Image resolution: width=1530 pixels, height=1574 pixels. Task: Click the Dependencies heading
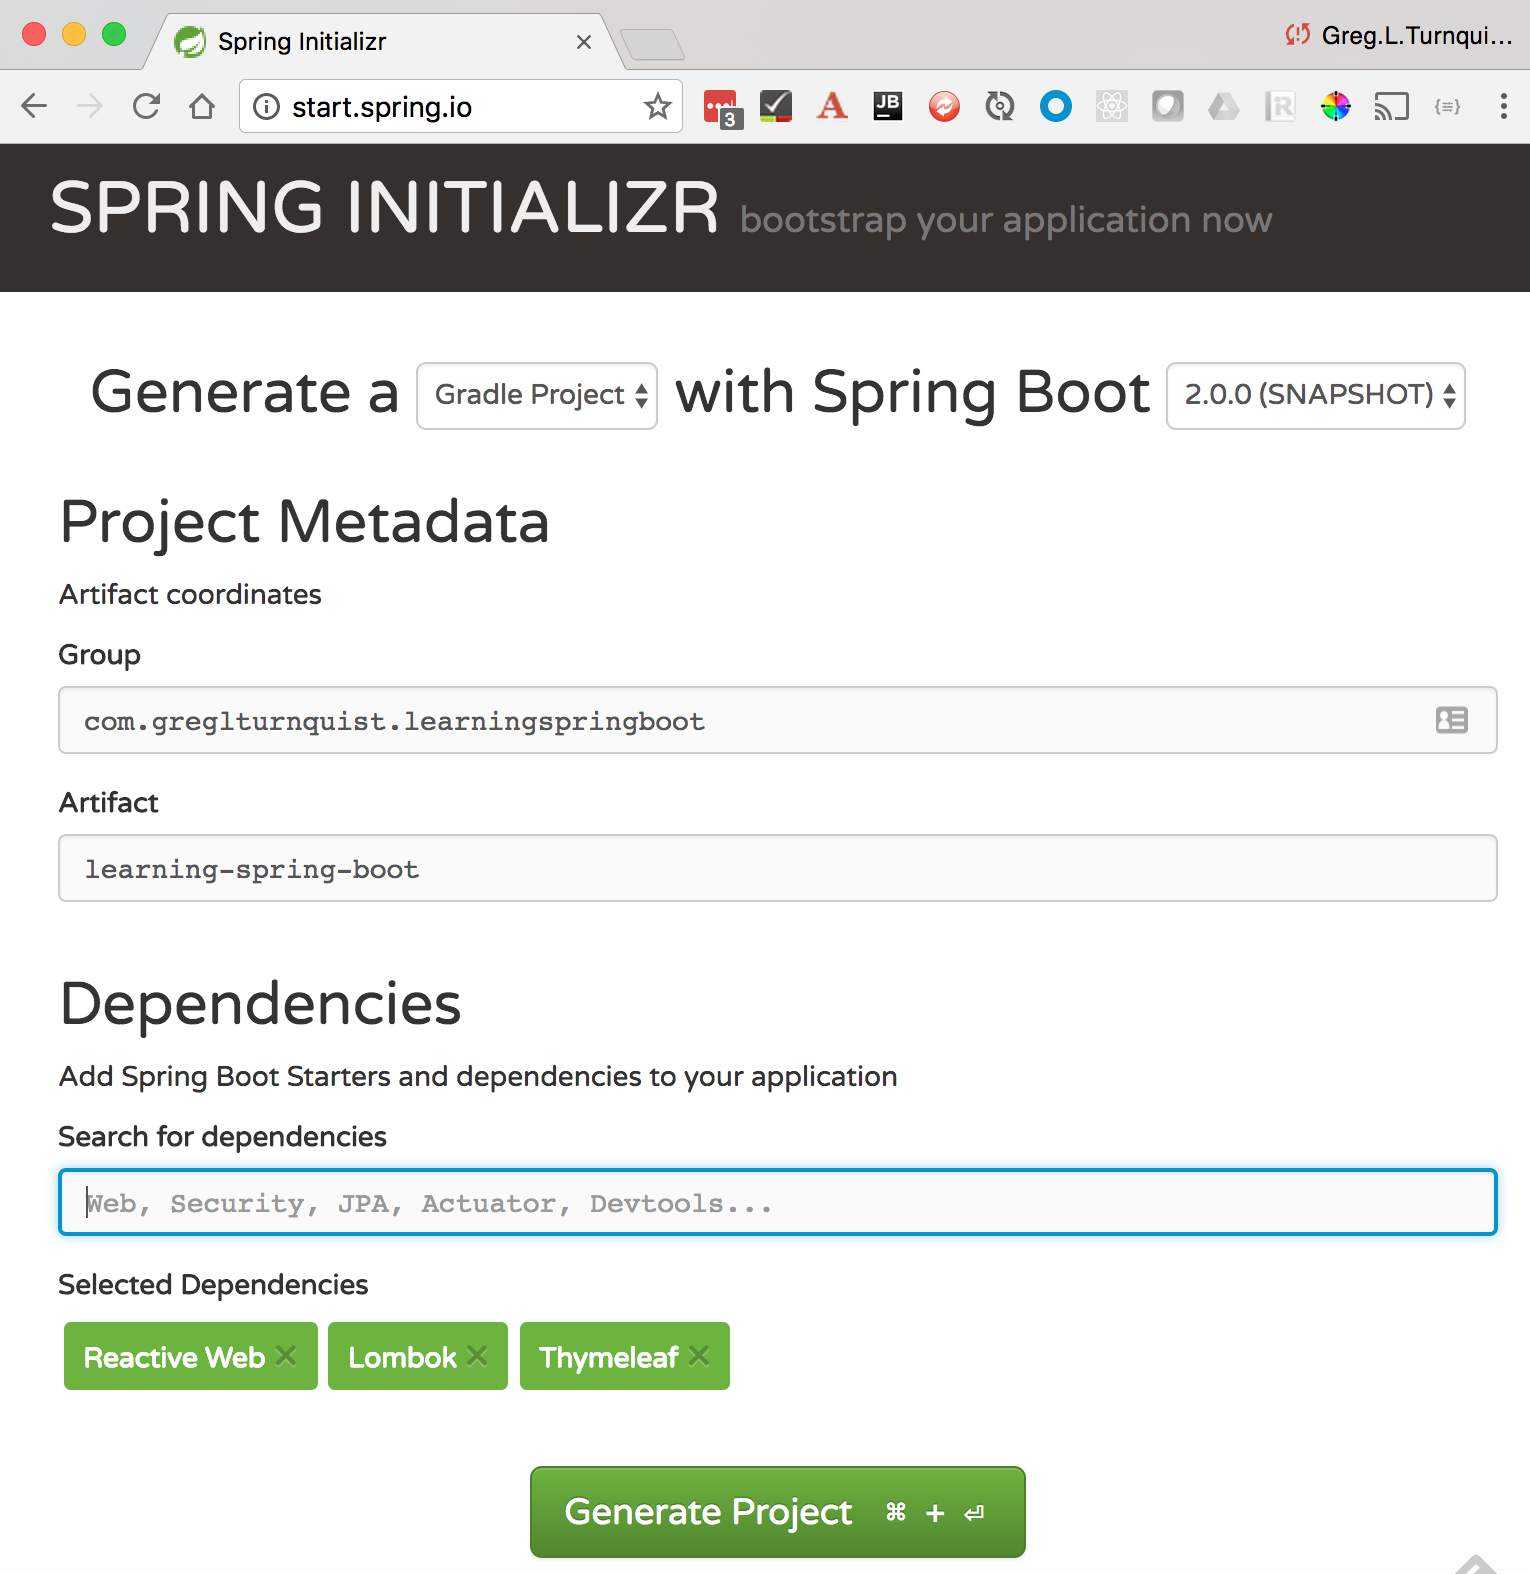point(260,1003)
